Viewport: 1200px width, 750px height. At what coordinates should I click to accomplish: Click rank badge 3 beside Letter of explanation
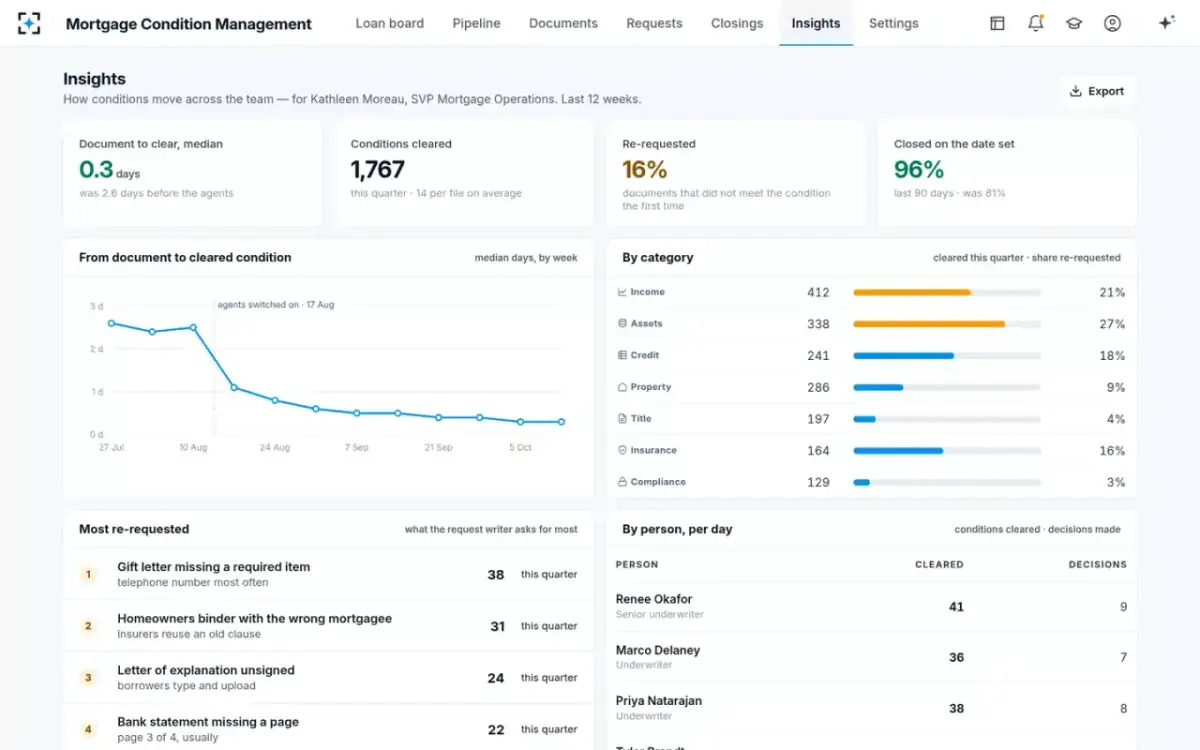tap(88, 678)
